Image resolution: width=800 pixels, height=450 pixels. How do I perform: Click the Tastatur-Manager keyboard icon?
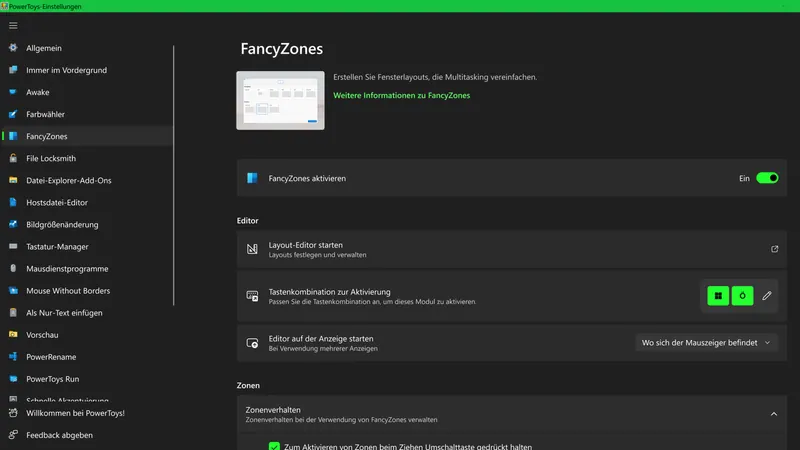tap(13, 246)
